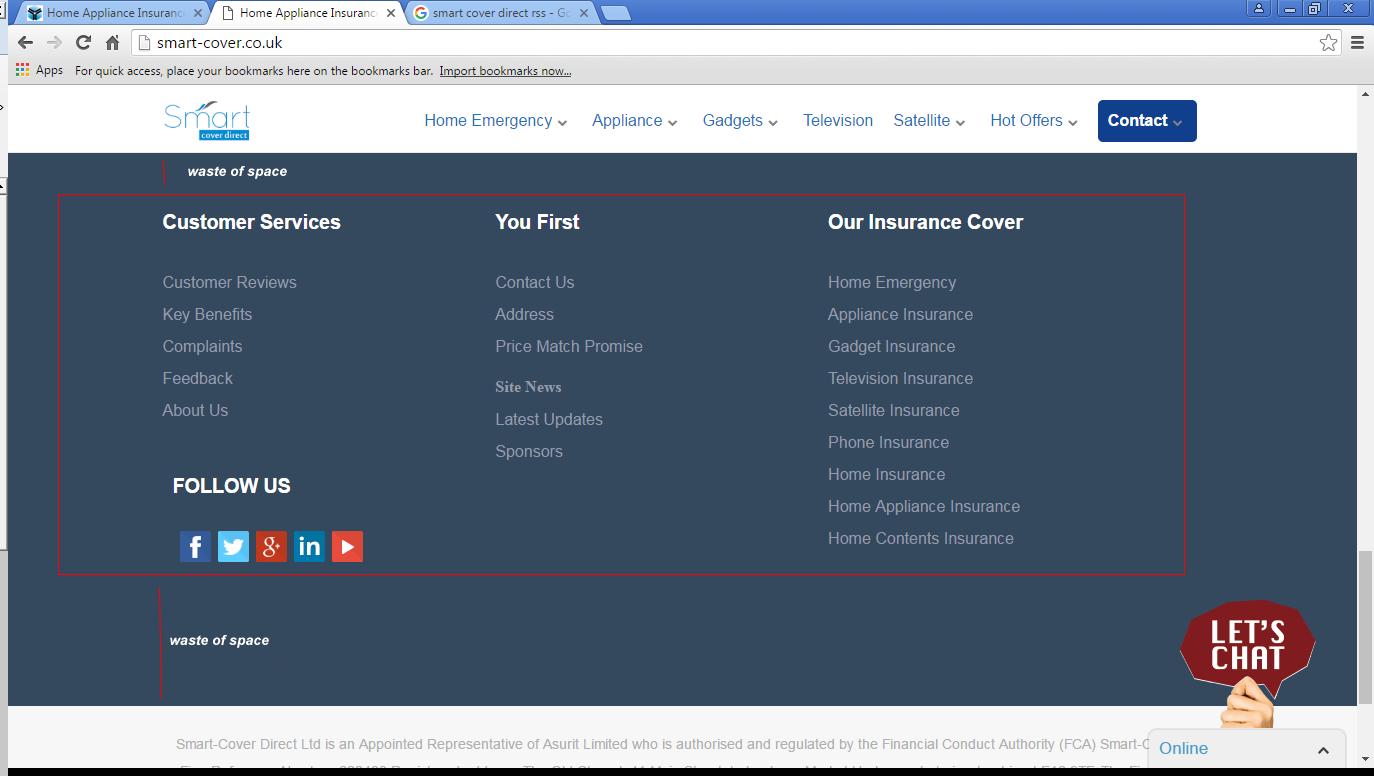Click the Import bookmarks now link
Screen dimensions: 1374x776
(x=505, y=71)
